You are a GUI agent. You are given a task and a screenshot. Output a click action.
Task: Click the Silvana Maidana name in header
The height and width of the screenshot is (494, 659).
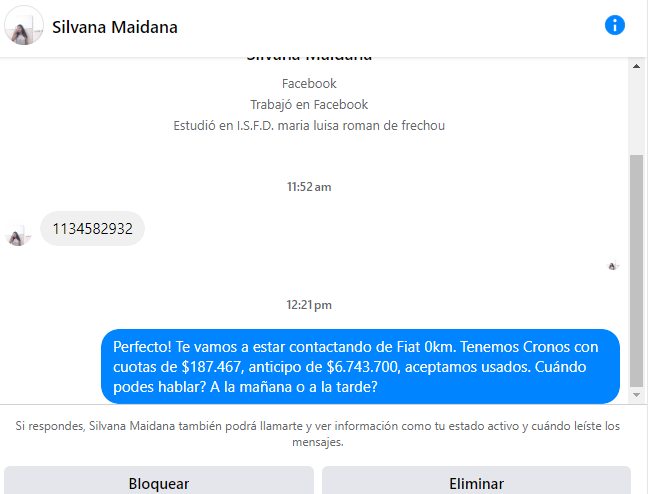pos(115,27)
